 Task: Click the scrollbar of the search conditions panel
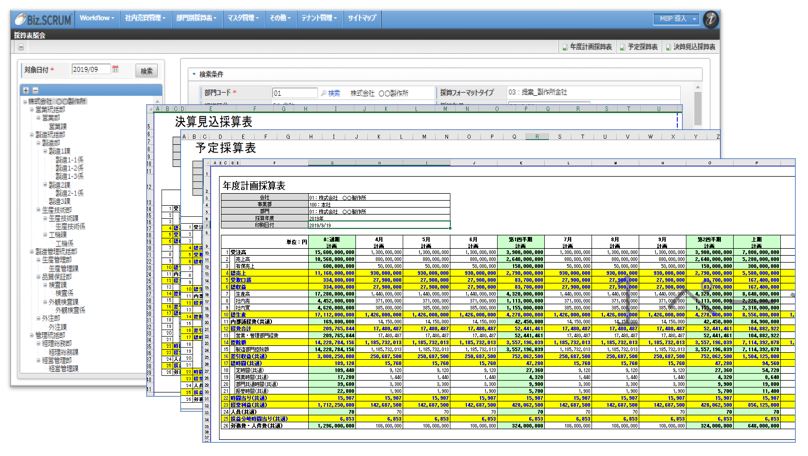(x=697, y=108)
